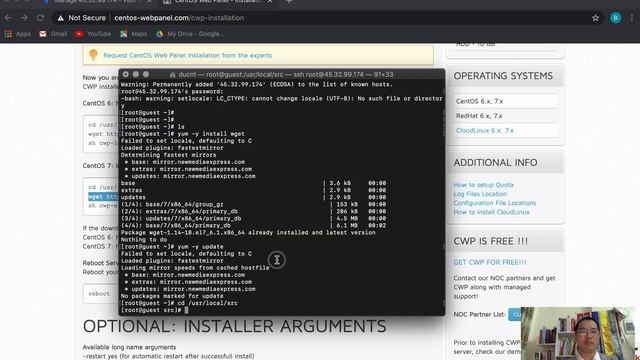
Task: Bookmark this page with the star icon
Action: click(x=596, y=18)
